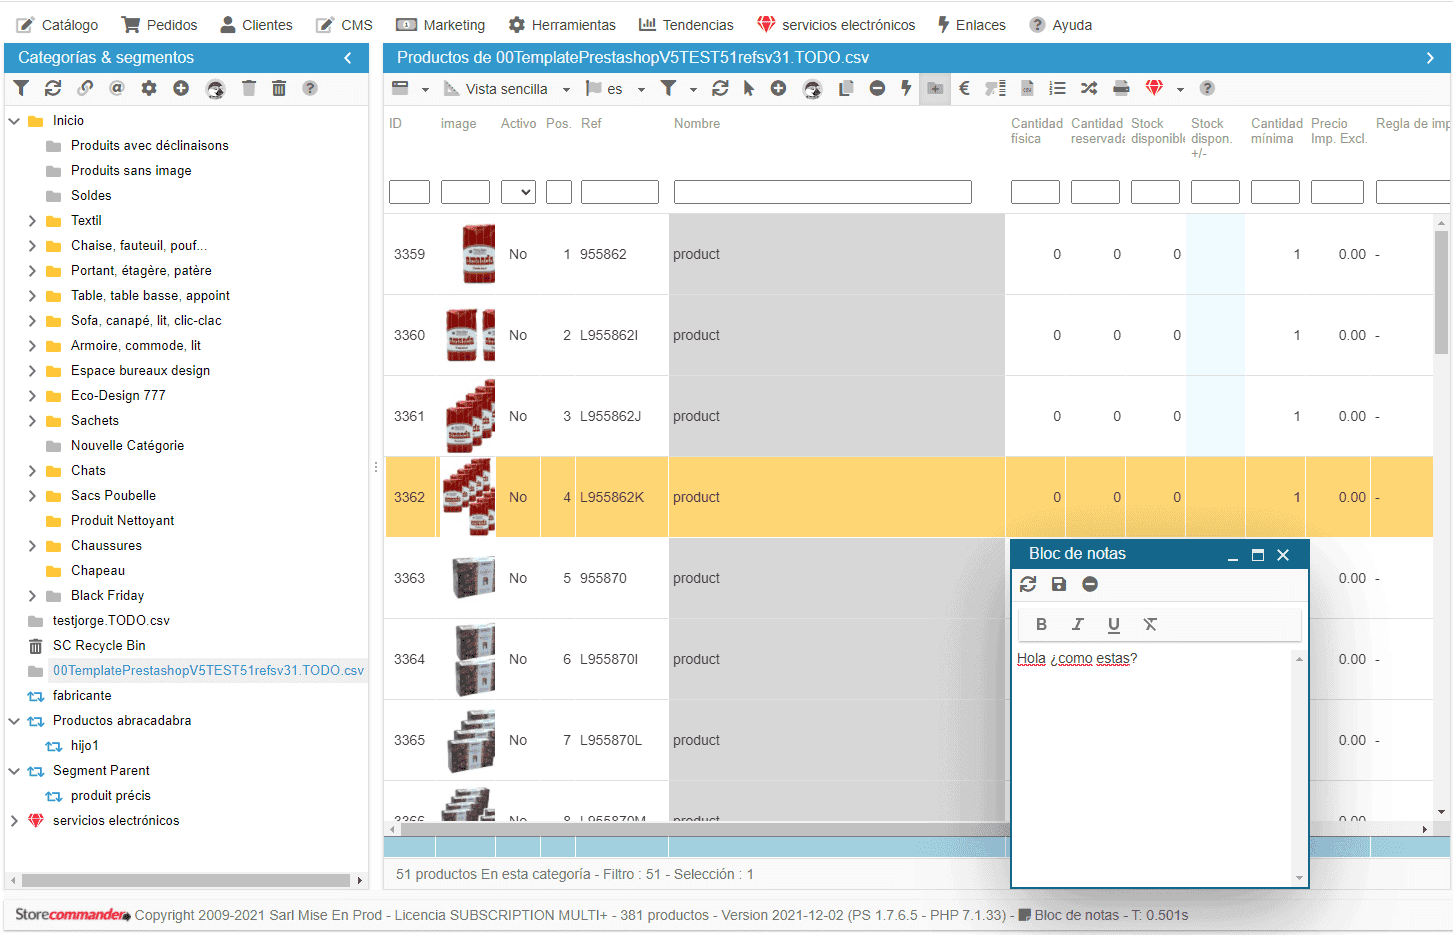
Task: Click the lightning bolt icon in the products toolbar
Action: click(906, 88)
